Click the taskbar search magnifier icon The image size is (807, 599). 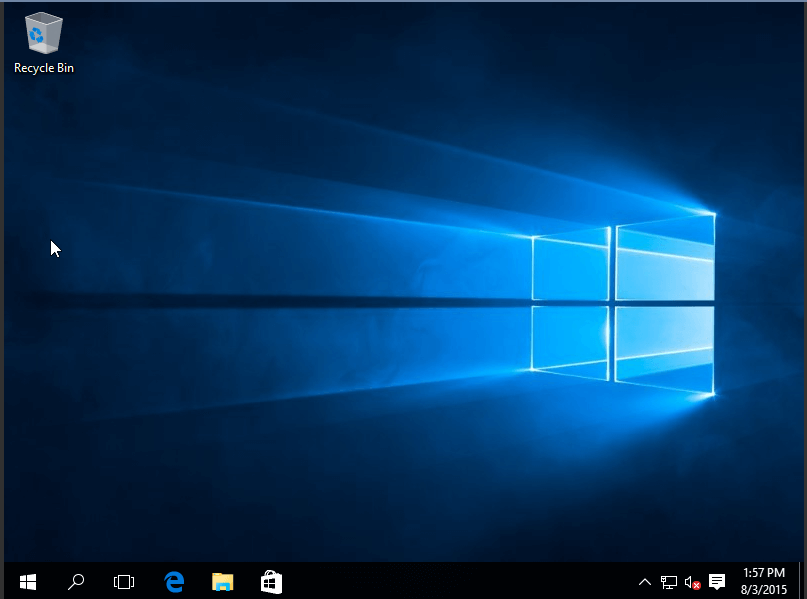coord(76,581)
